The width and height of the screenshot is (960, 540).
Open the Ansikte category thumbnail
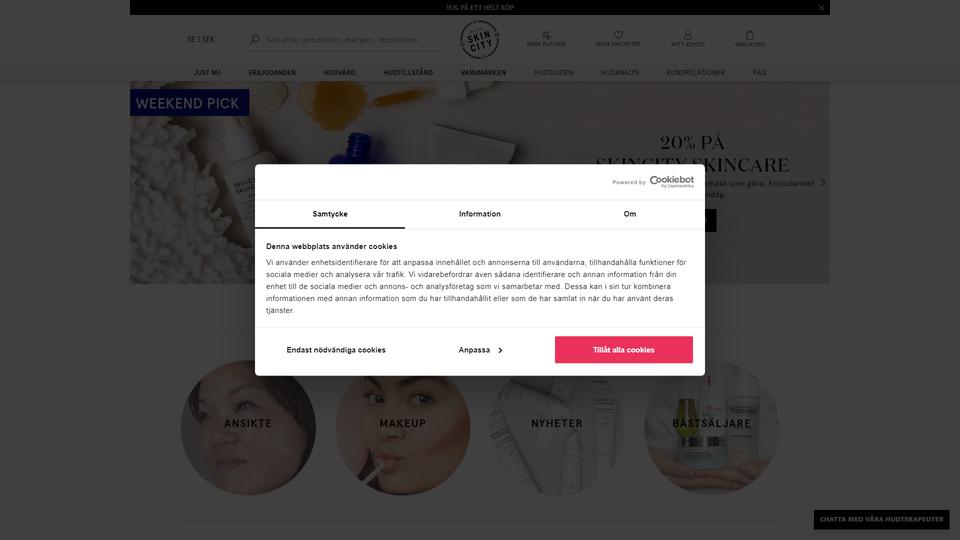pos(248,427)
